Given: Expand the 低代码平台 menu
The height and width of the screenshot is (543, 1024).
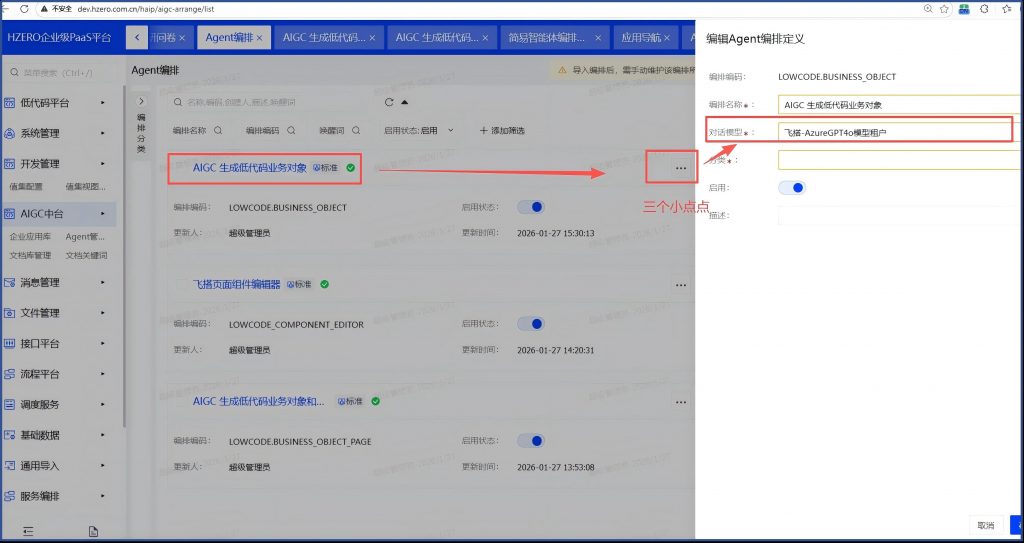Looking at the screenshot, I should [x=60, y=102].
